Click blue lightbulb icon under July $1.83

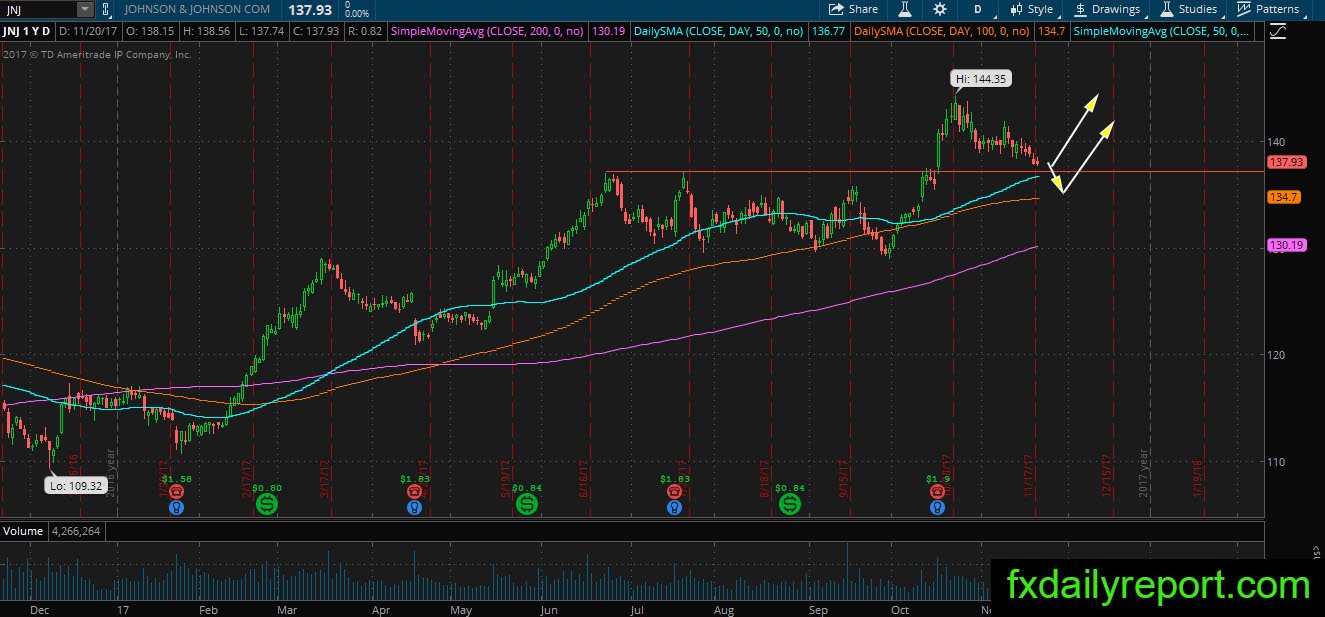point(675,507)
